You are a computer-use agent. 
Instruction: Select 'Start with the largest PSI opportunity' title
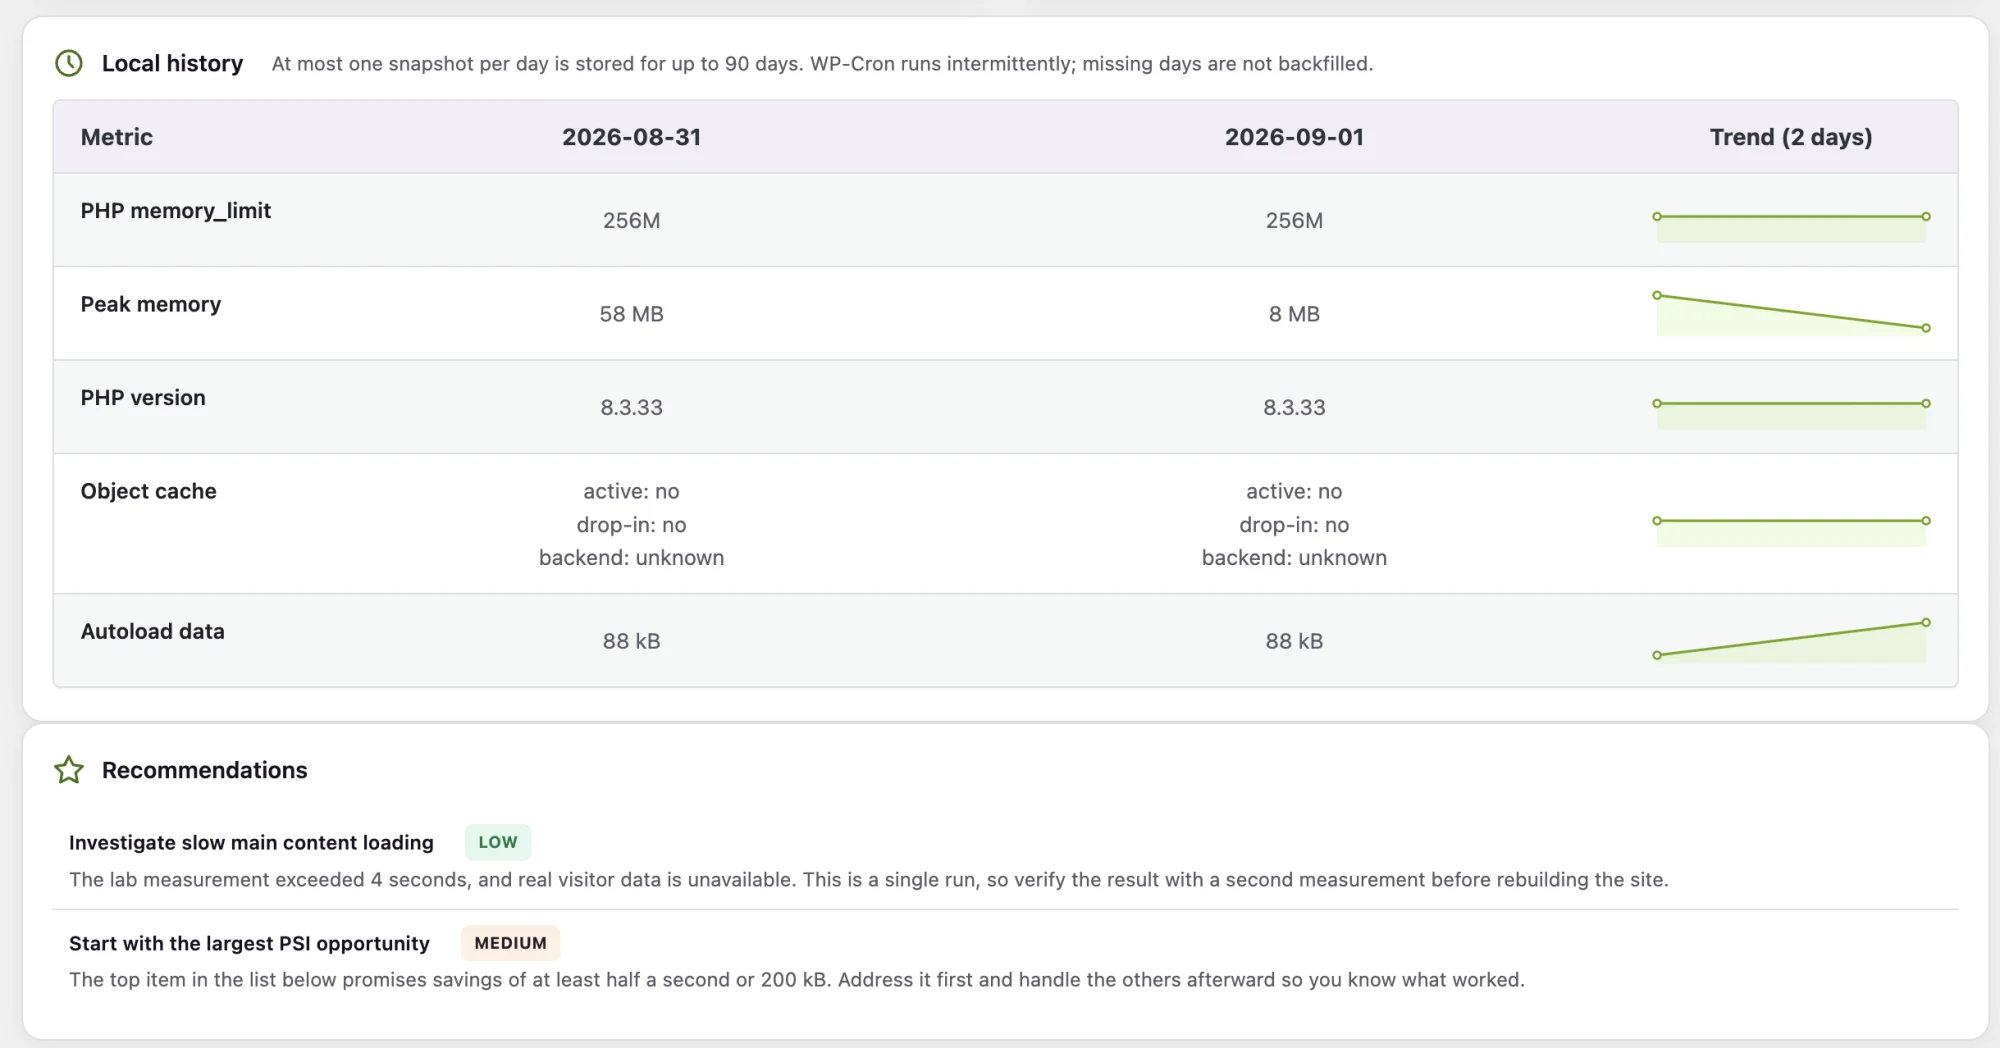pyautogui.click(x=249, y=943)
